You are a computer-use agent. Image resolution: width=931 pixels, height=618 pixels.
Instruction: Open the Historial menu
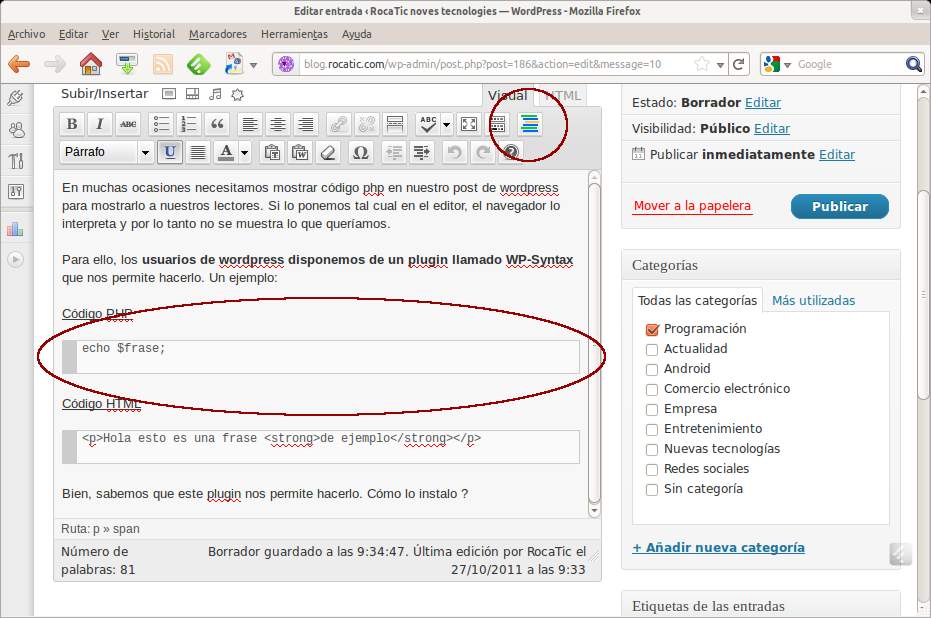tap(154, 34)
